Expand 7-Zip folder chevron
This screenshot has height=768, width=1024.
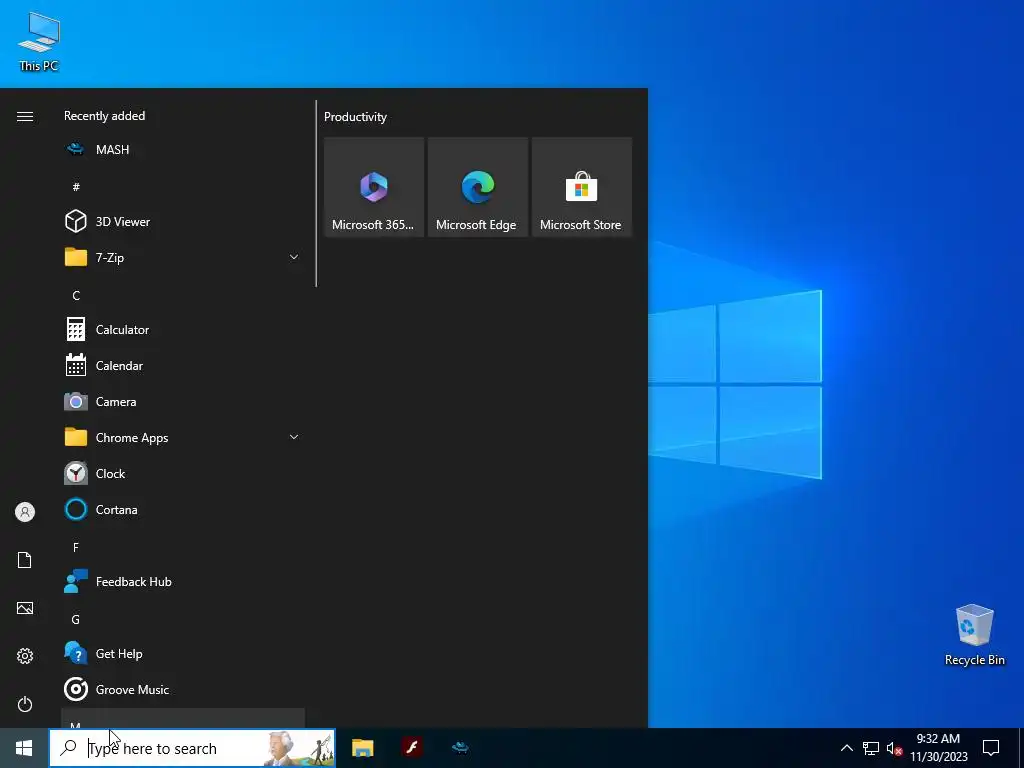coord(294,257)
